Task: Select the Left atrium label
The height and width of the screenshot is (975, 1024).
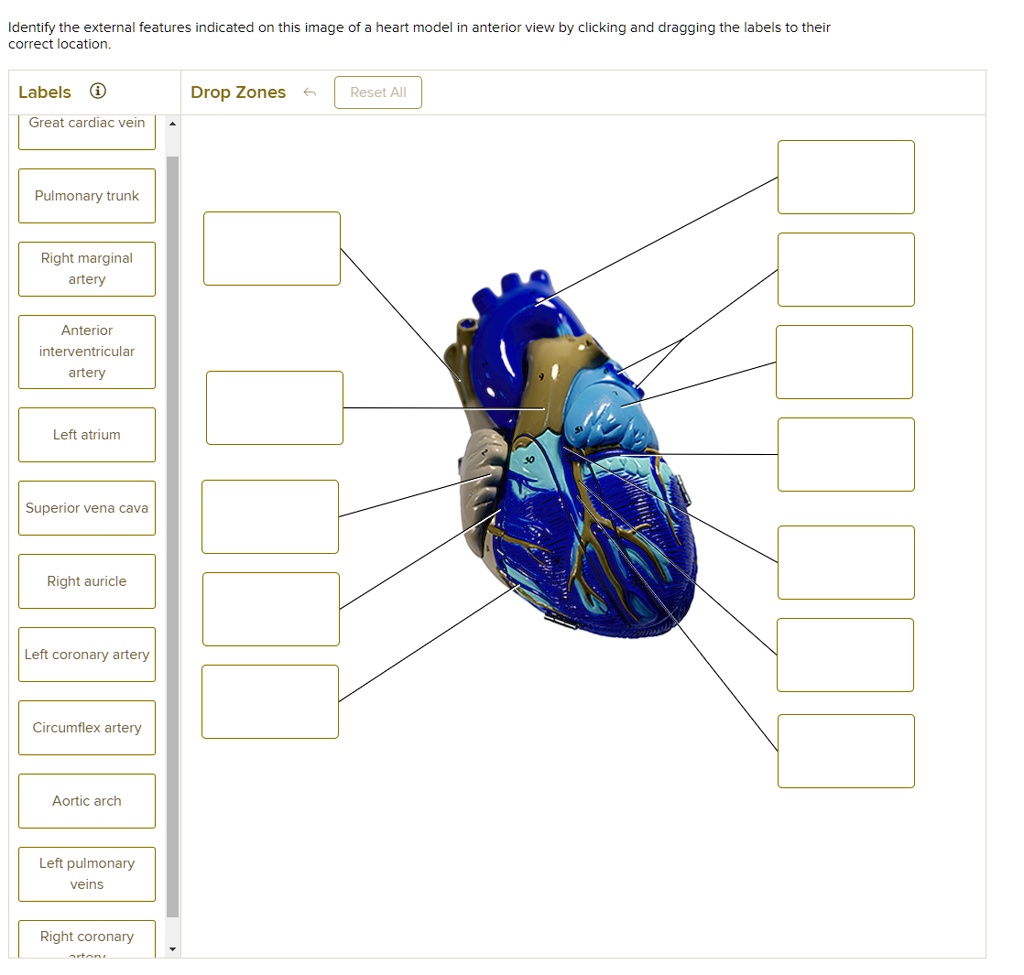Action: click(86, 434)
